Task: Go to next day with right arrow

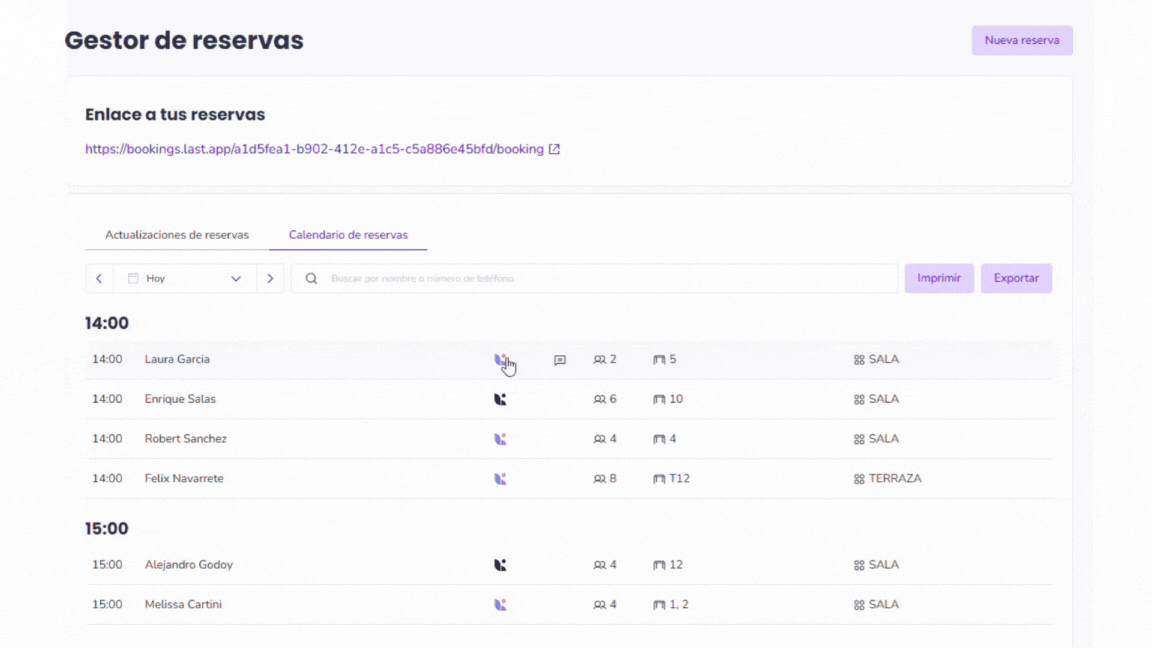Action: [270, 279]
